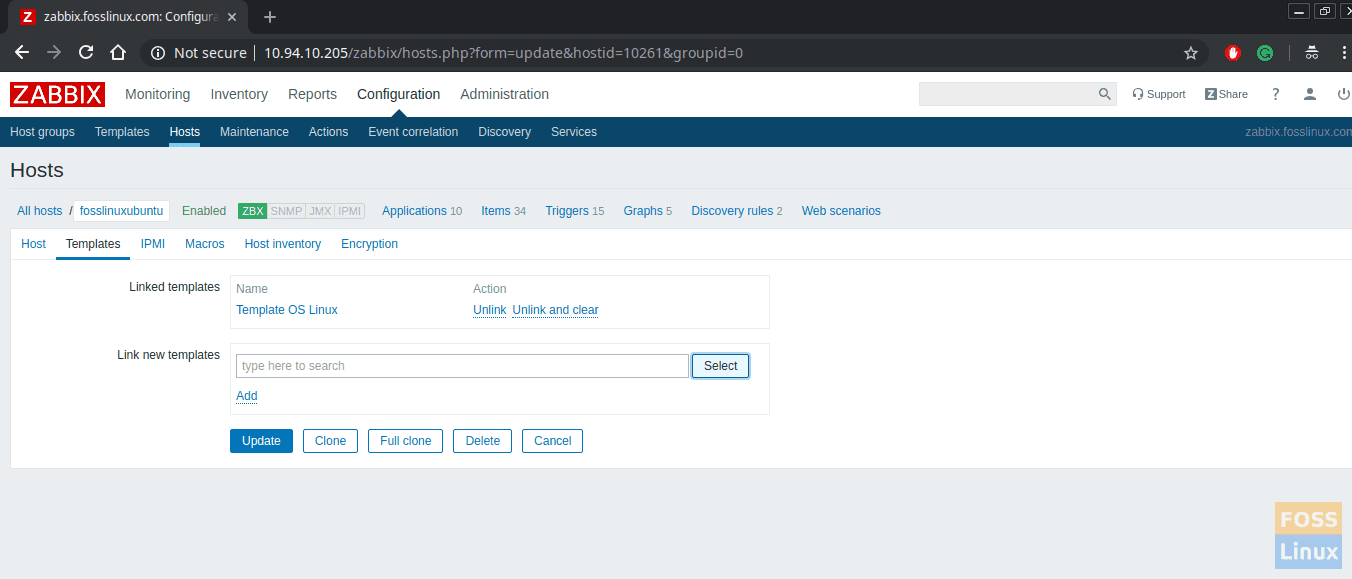Click the Not secure site info icon
This screenshot has width=1352, height=579.
158,53
